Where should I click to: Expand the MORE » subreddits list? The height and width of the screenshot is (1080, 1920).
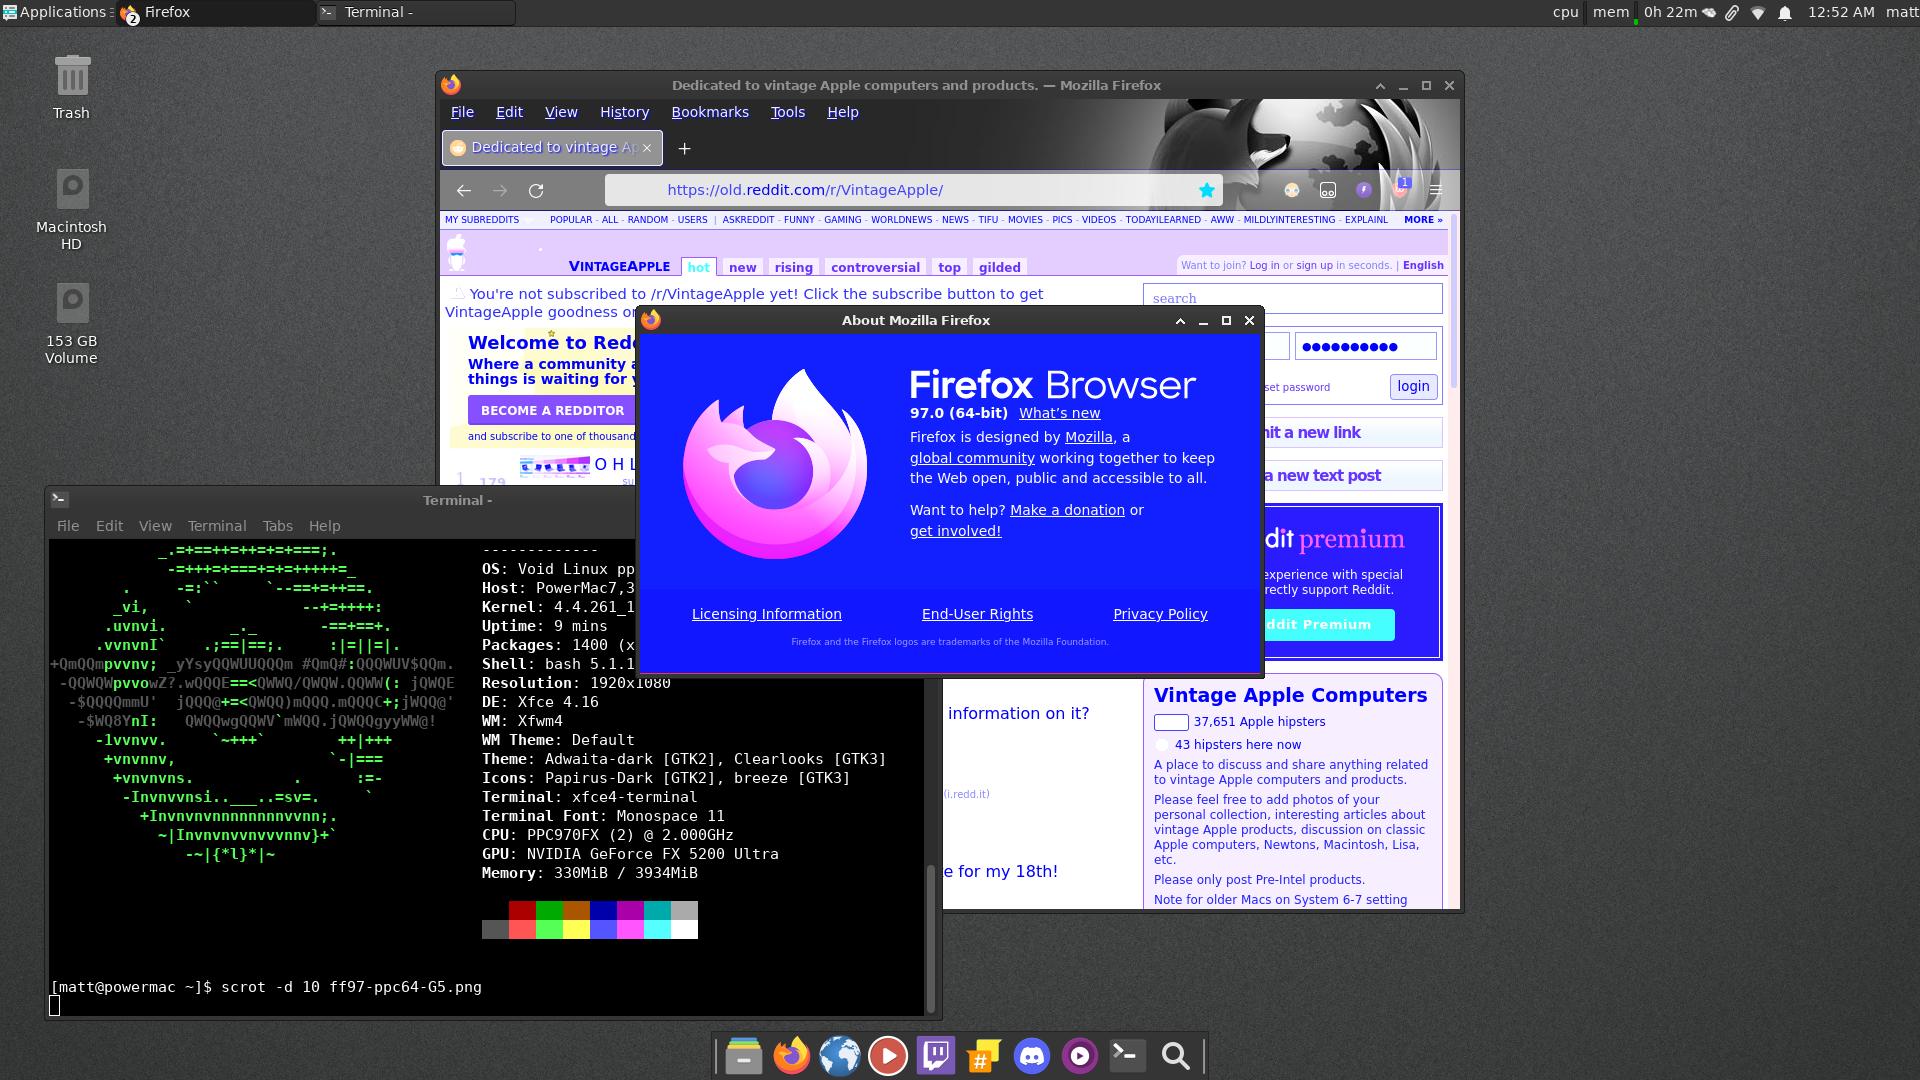(1423, 220)
